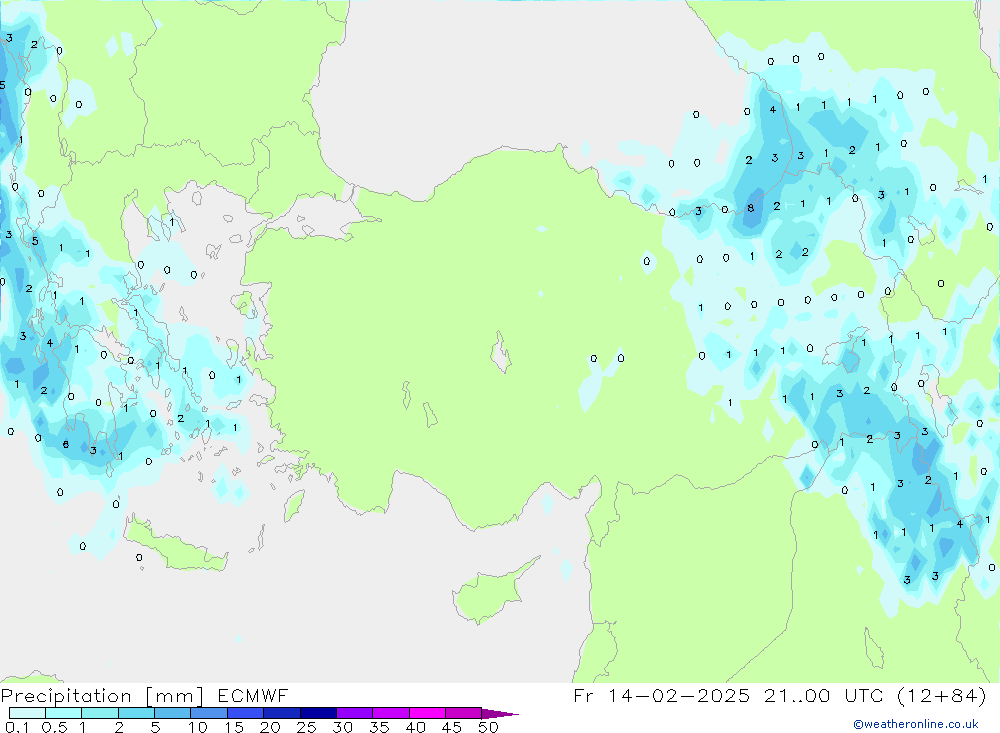Click the 35–40 mm legend color box
1000x733 pixels.
pos(391,713)
